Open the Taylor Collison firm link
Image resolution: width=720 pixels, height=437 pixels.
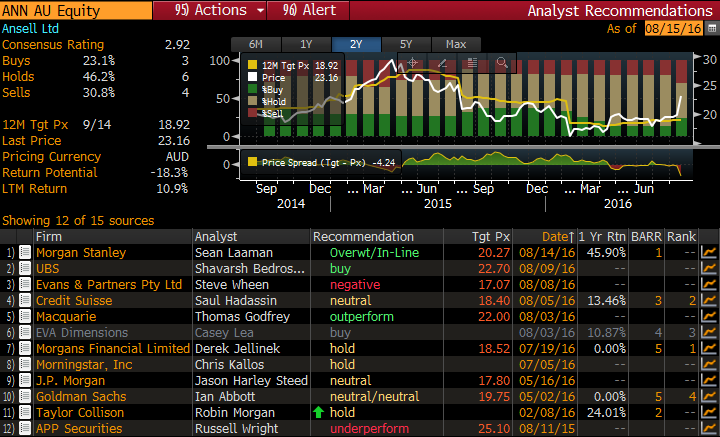tap(80, 412)
